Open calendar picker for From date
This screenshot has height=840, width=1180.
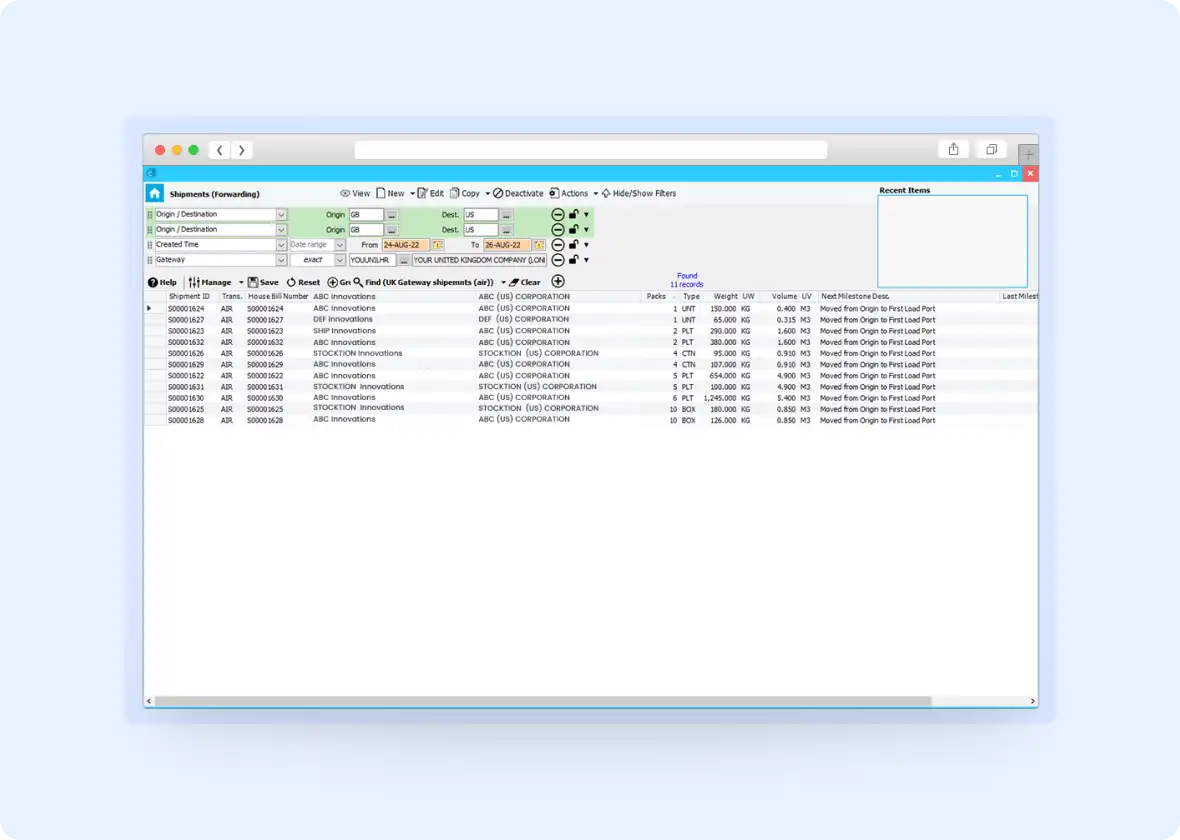(x=438, y=245)
